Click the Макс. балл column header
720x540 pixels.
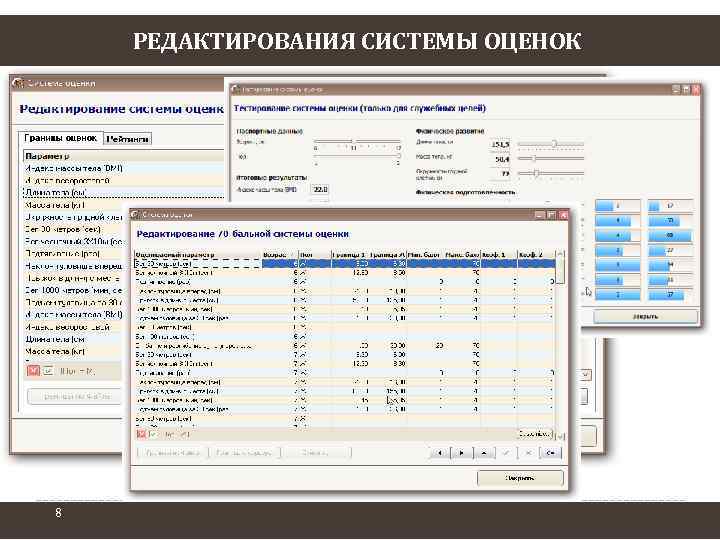(462, 254)
